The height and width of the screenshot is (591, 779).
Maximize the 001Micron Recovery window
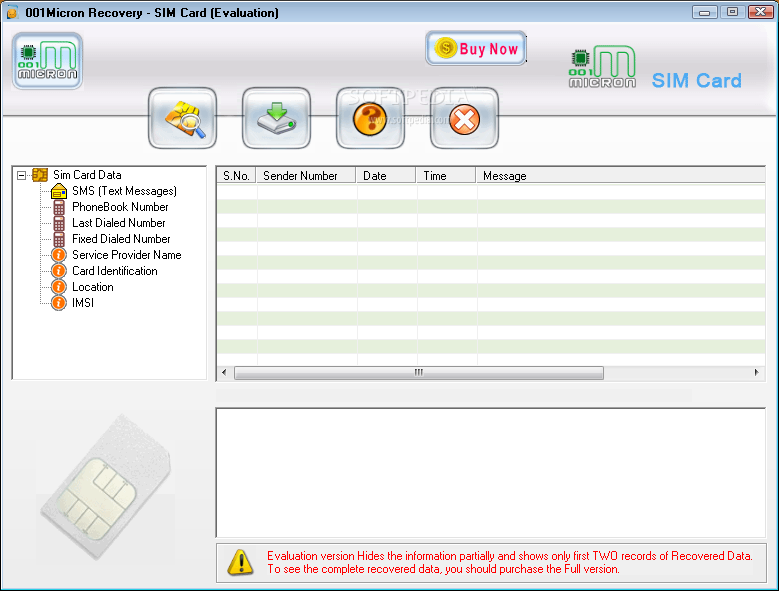click(x=732, y=12)
